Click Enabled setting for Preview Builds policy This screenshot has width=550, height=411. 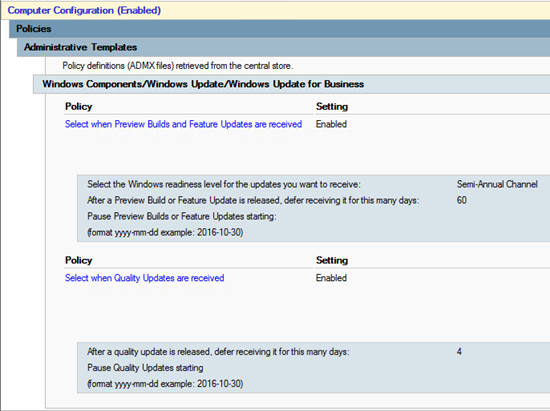tap(331, 124)
